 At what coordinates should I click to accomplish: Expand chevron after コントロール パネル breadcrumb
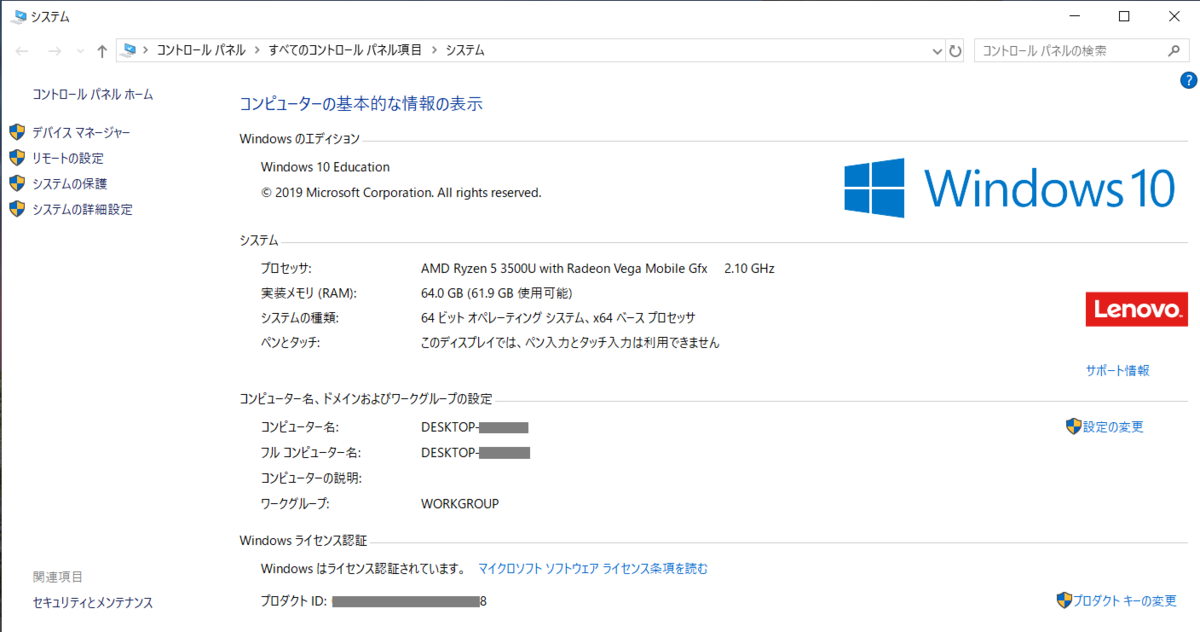tap(258, 50)
